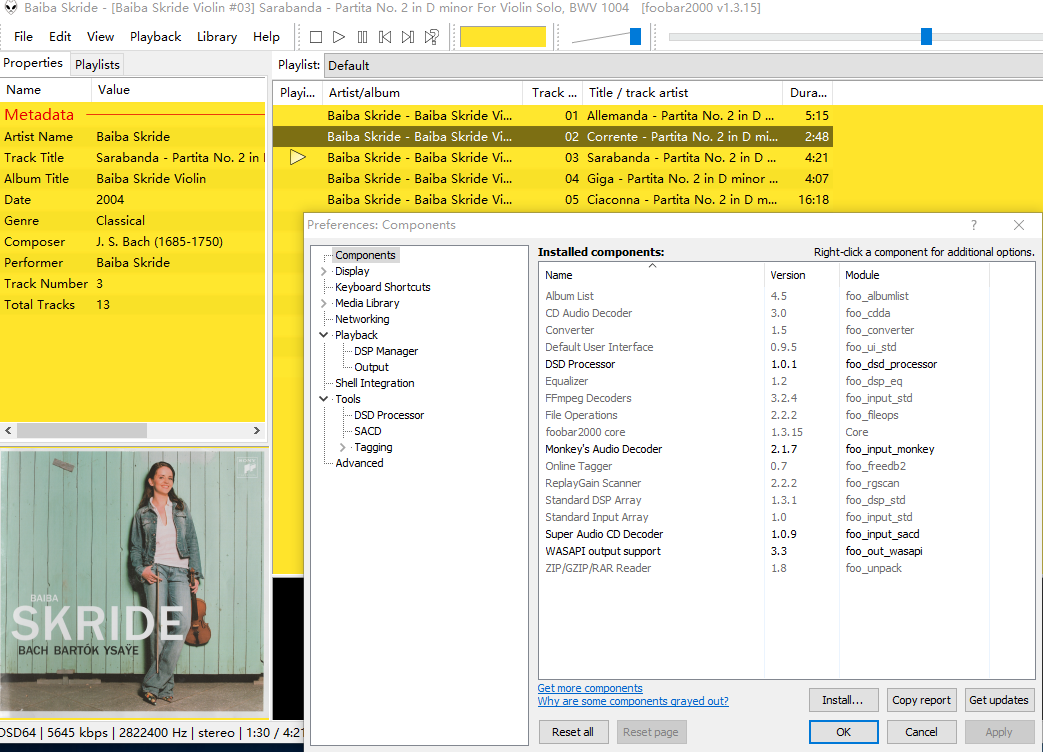
Task: Collapse the Playback tree node
Action: tap(323, 335)
